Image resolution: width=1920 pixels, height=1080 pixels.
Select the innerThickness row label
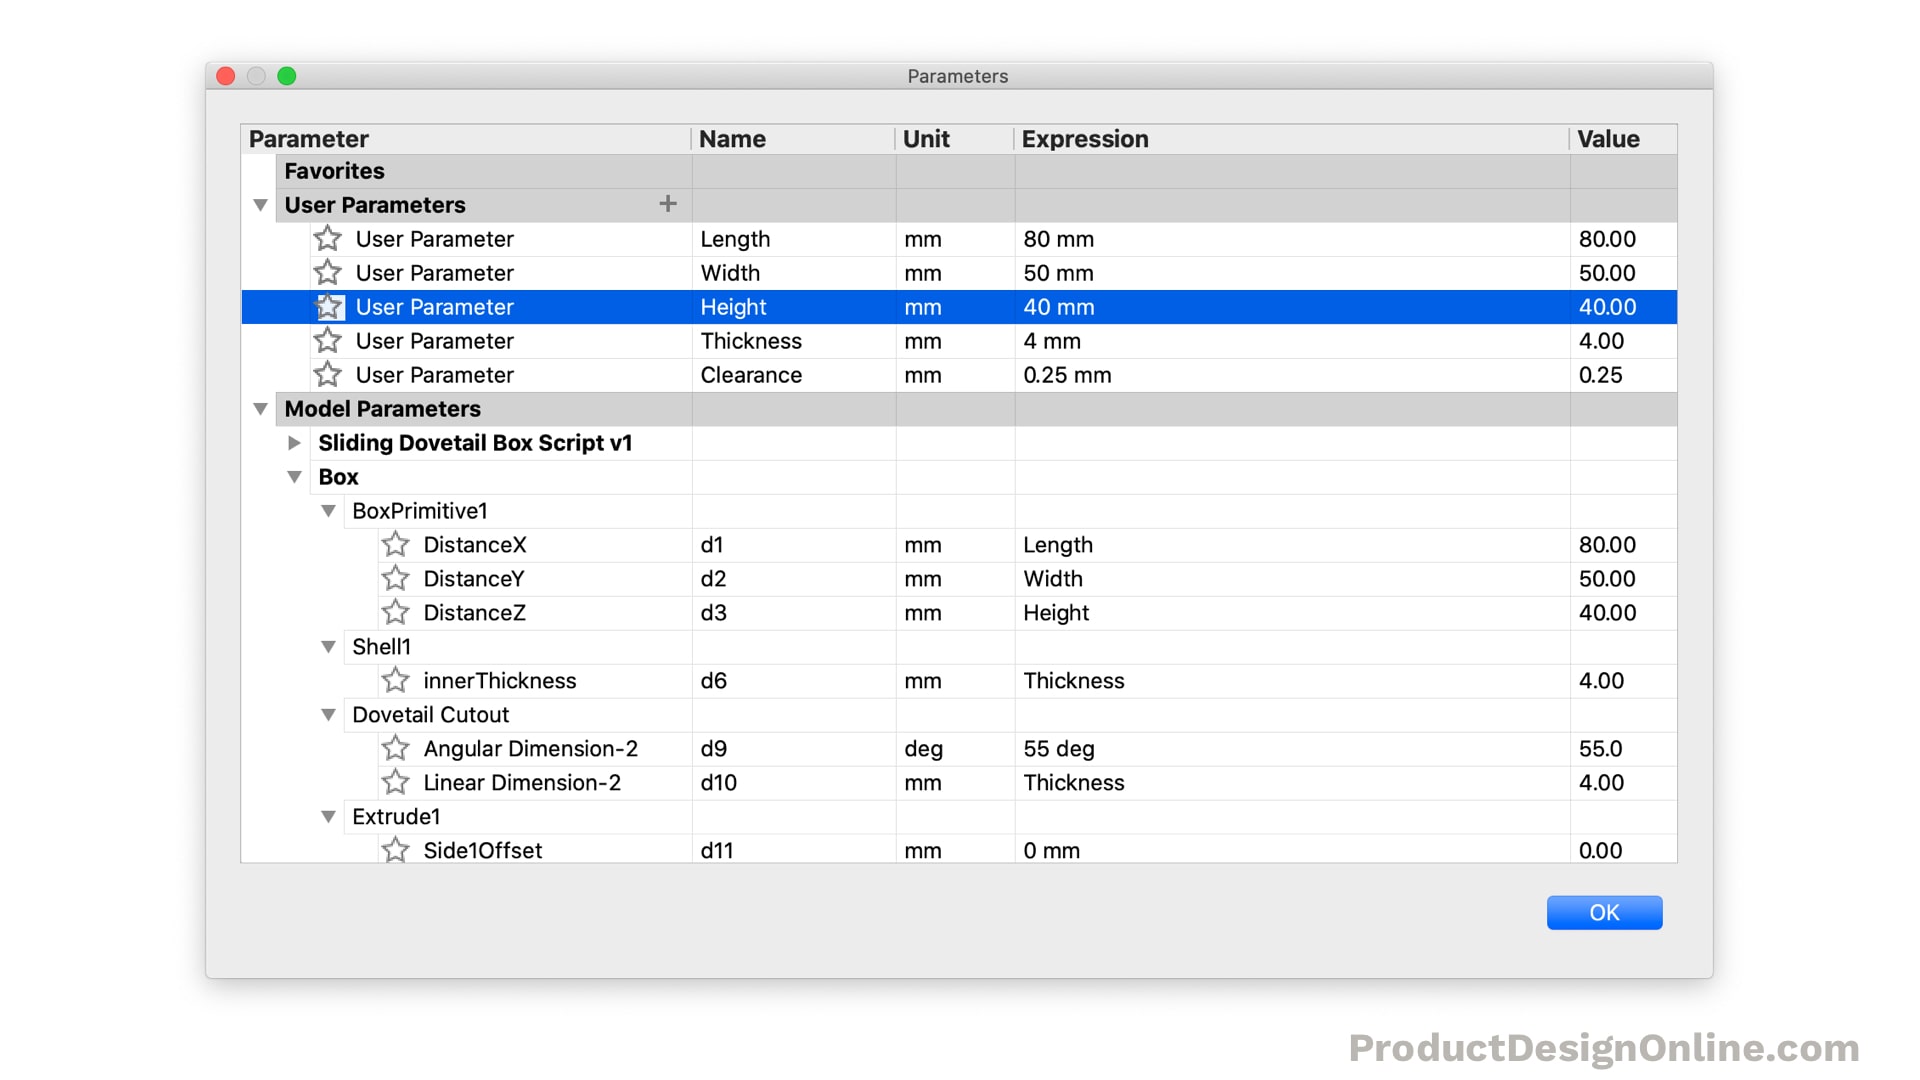[x=499, y=681]
